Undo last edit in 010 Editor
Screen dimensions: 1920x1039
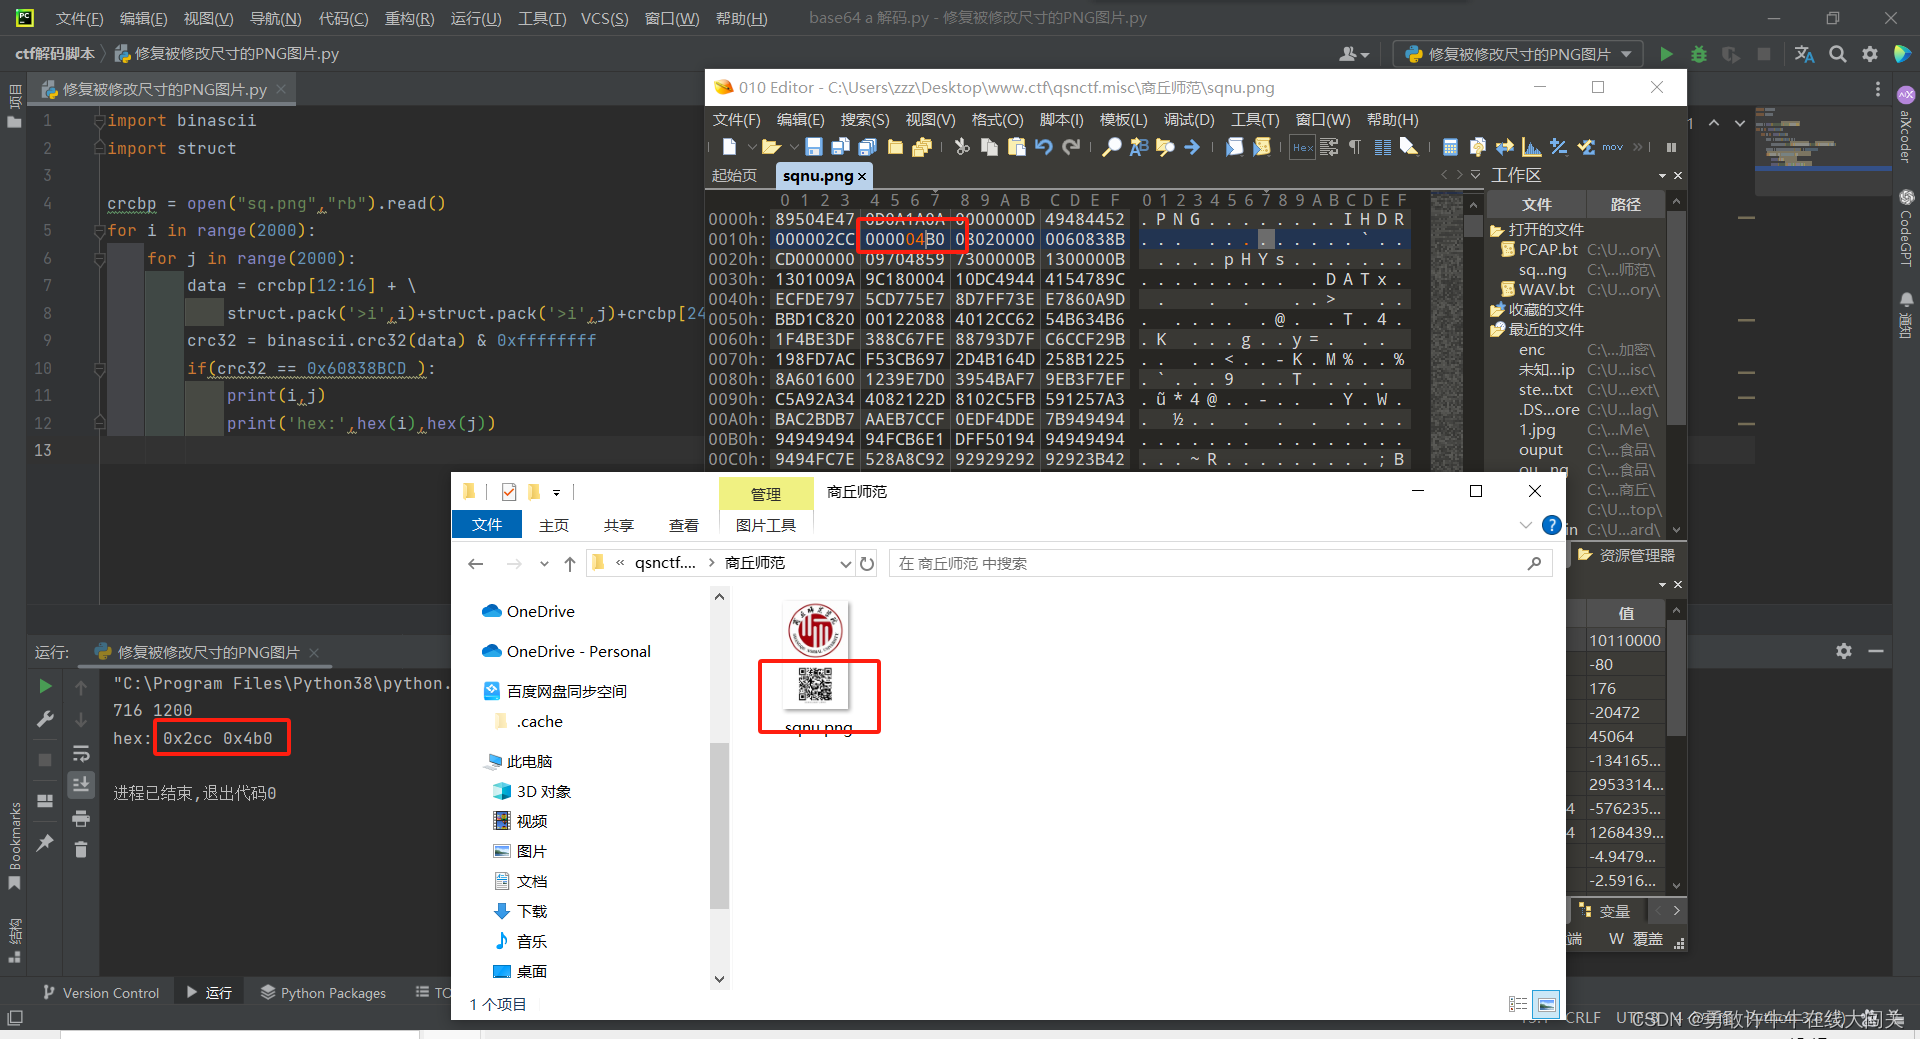pyautogui.click(x=1043, y=147)
